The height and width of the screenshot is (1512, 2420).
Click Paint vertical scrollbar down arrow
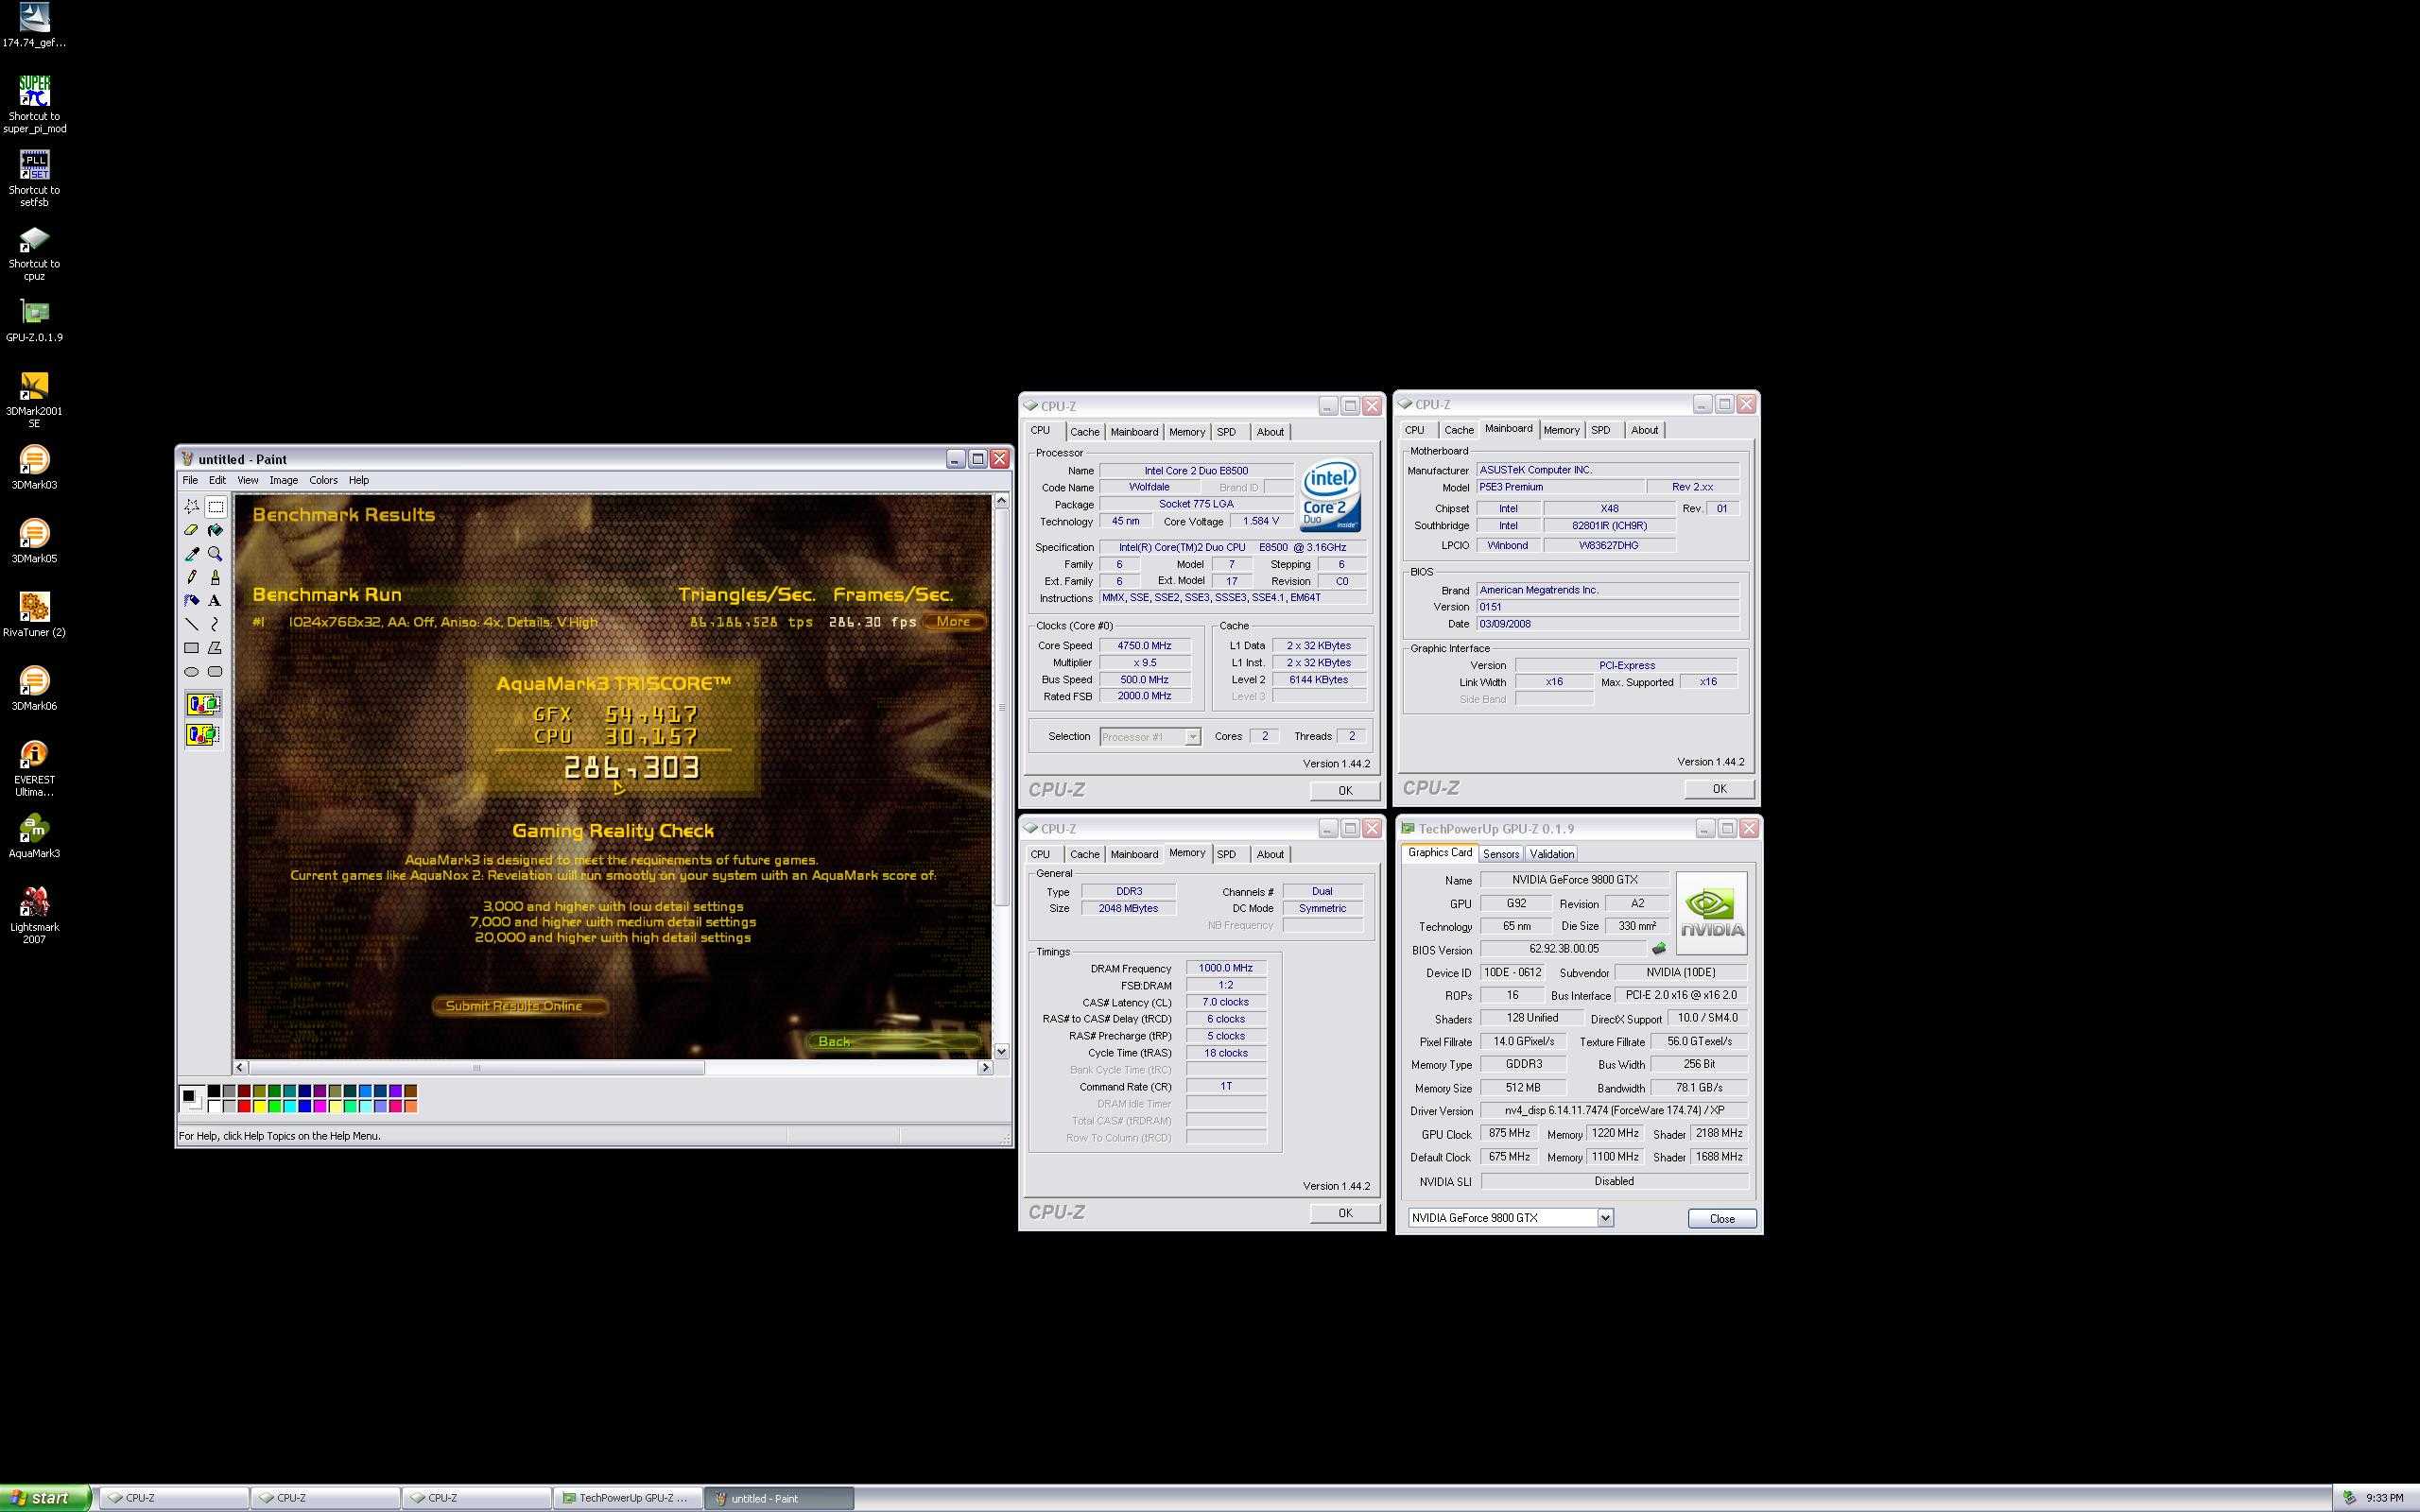point(1001,1051)
